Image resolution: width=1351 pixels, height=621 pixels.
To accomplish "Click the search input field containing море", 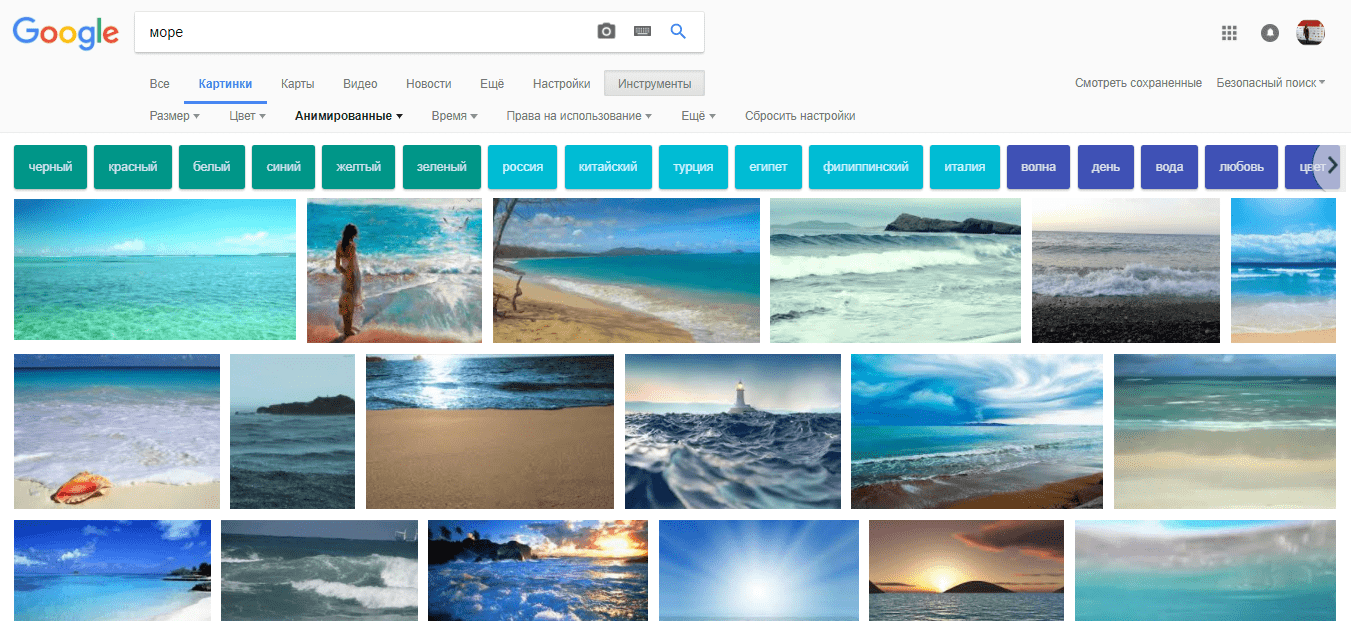I will [x=360, y=32].
